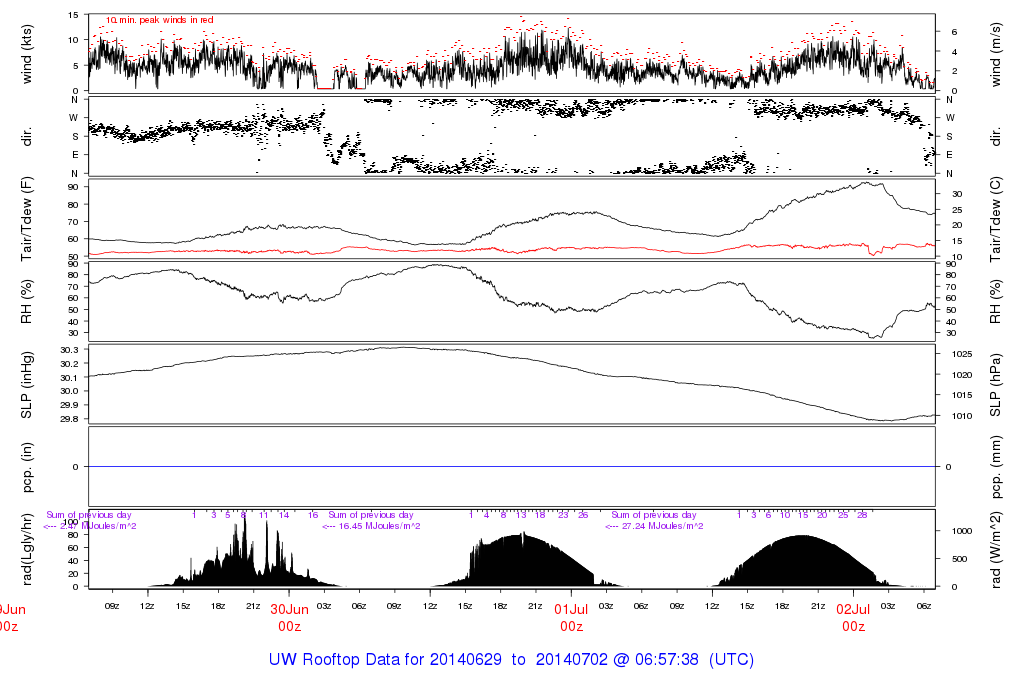Screen dimensions: 1024x700
Task: Click the sea level pressure curve
Action: (x=511, y=384)
